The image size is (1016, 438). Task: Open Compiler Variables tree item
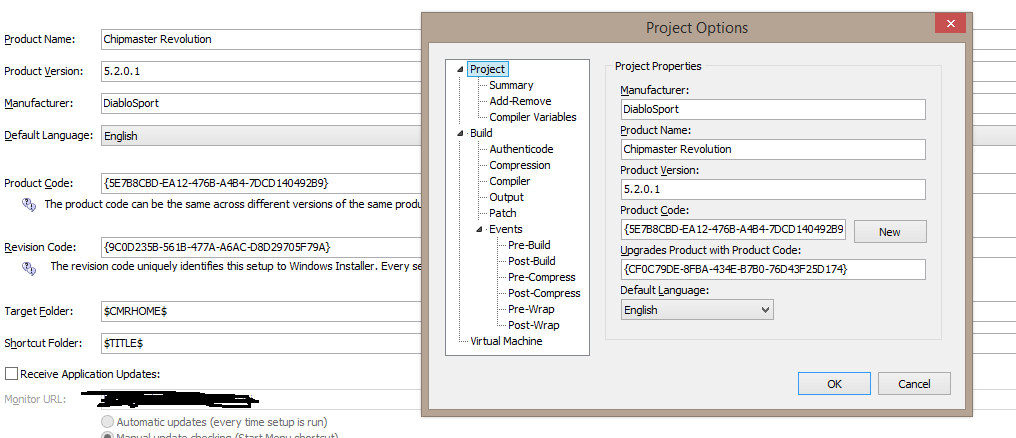[x=533, y=117]
